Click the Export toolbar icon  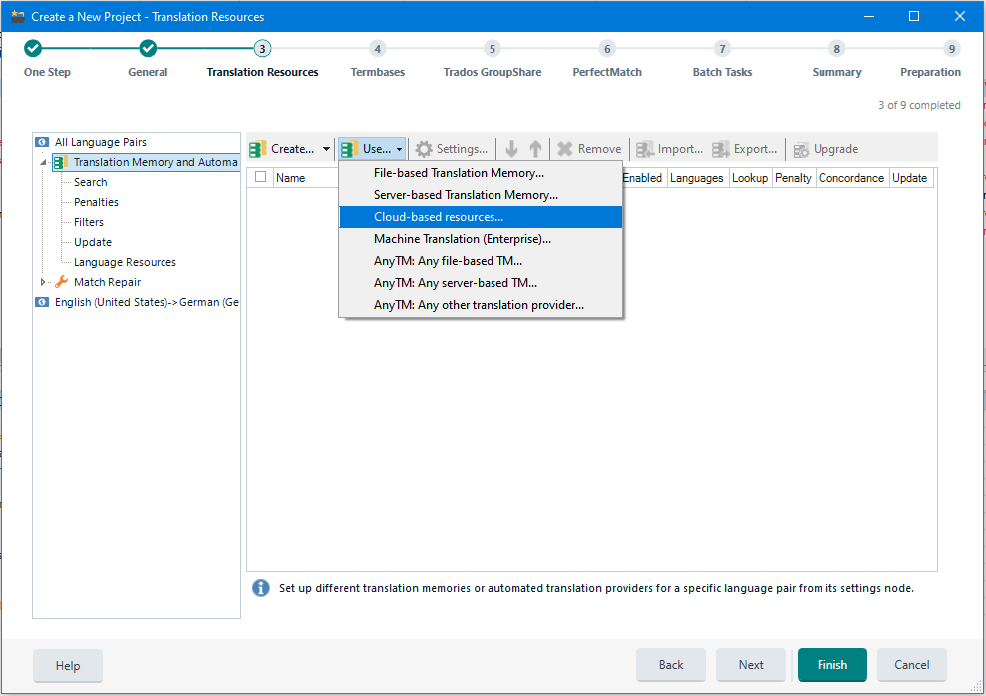[721, 149]
